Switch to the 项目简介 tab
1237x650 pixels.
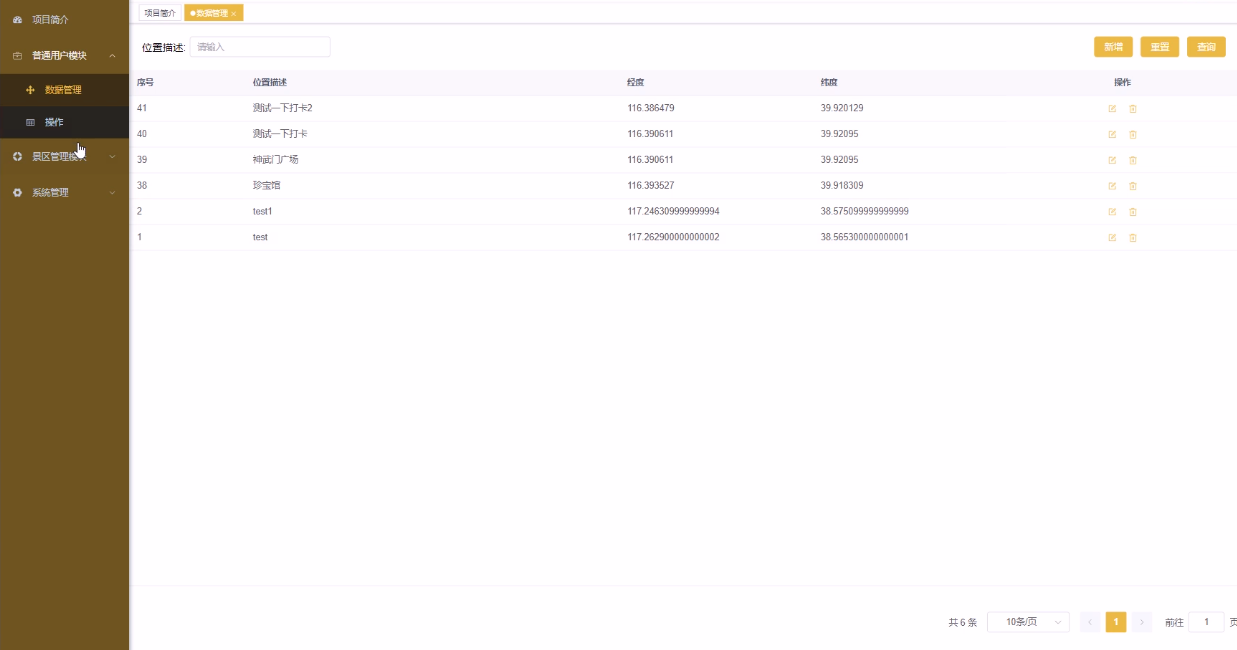tap(160, 13)
